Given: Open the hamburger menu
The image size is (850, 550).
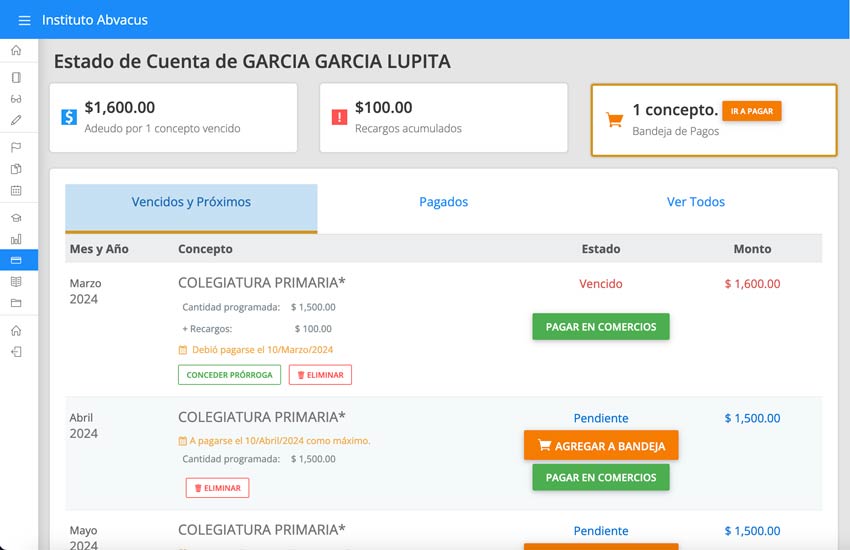Looking at the screenshot, I should coord(24,20).
